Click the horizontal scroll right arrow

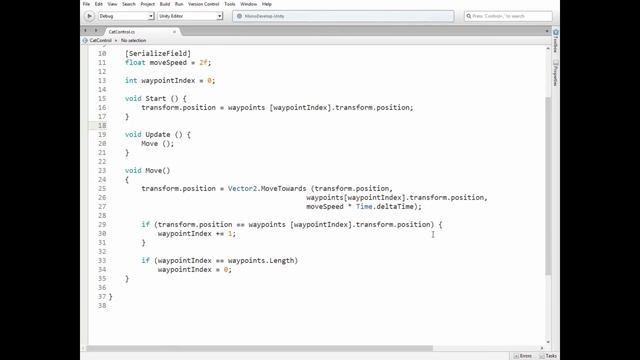(542, 348)
